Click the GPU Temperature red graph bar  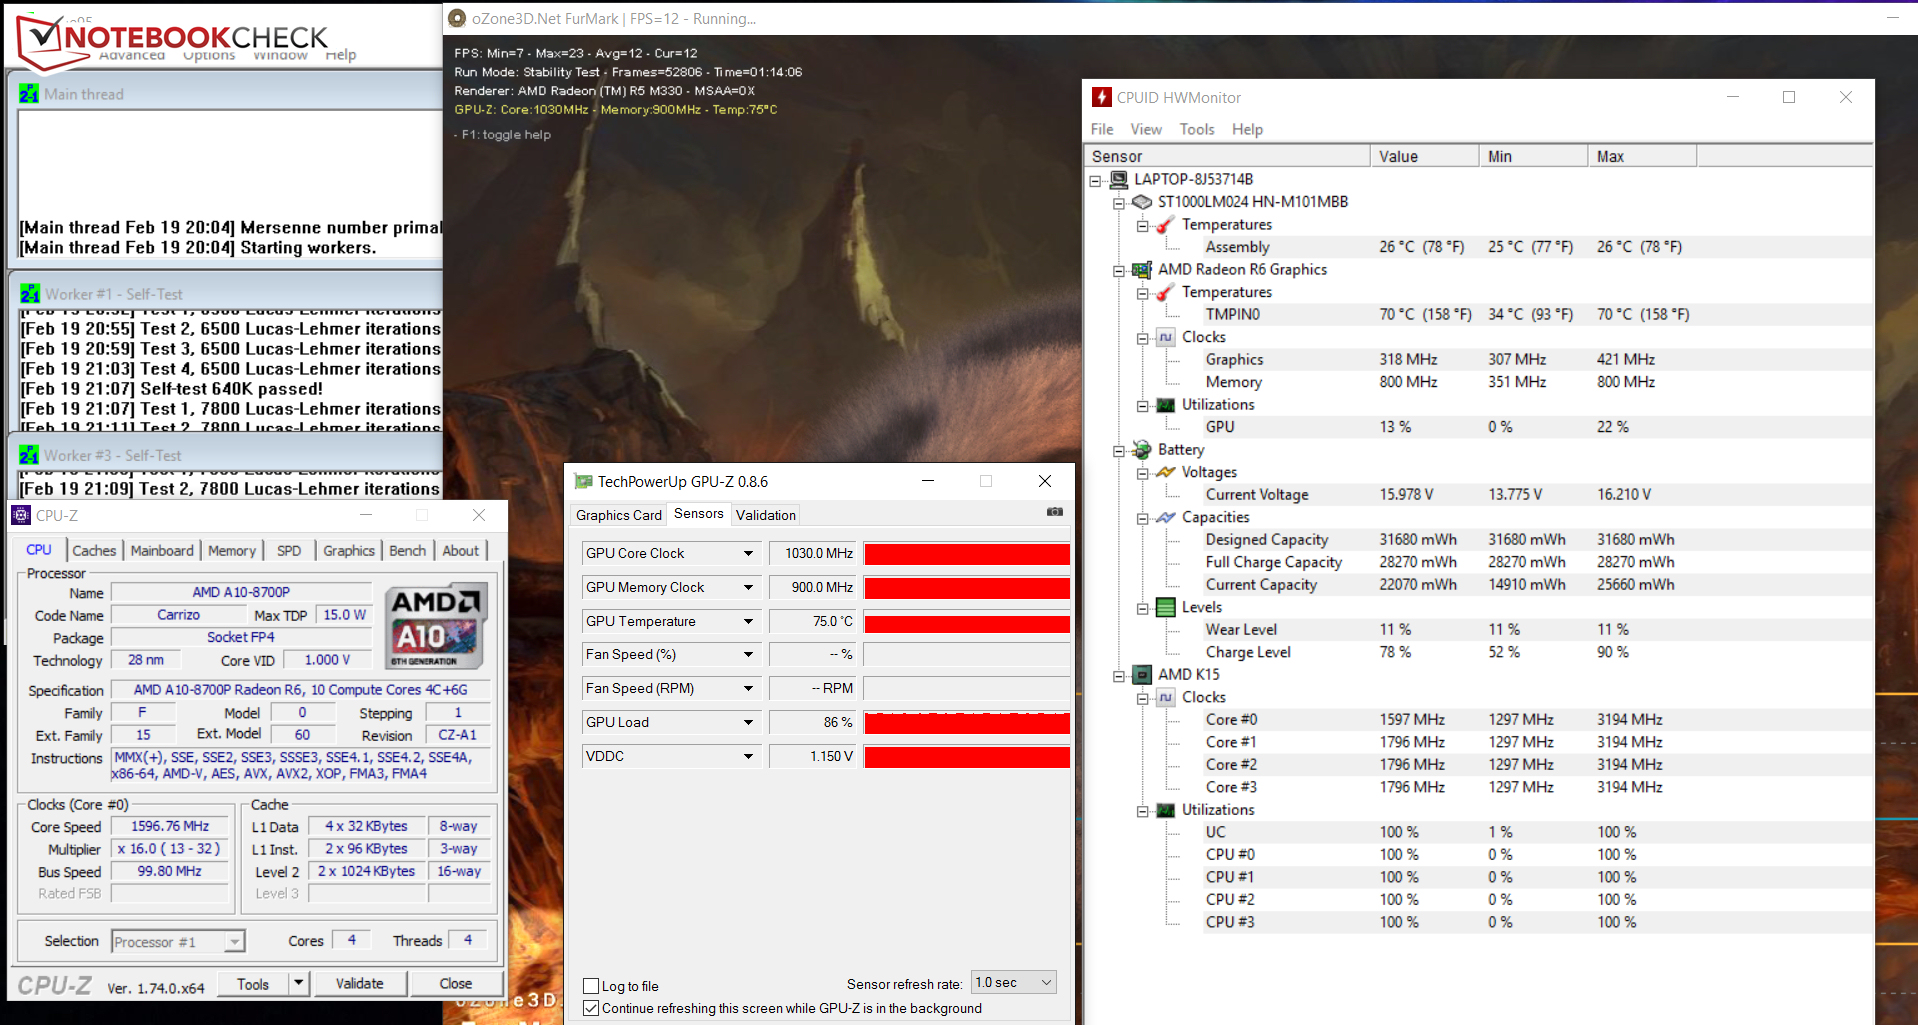click(x=967, y=622)
